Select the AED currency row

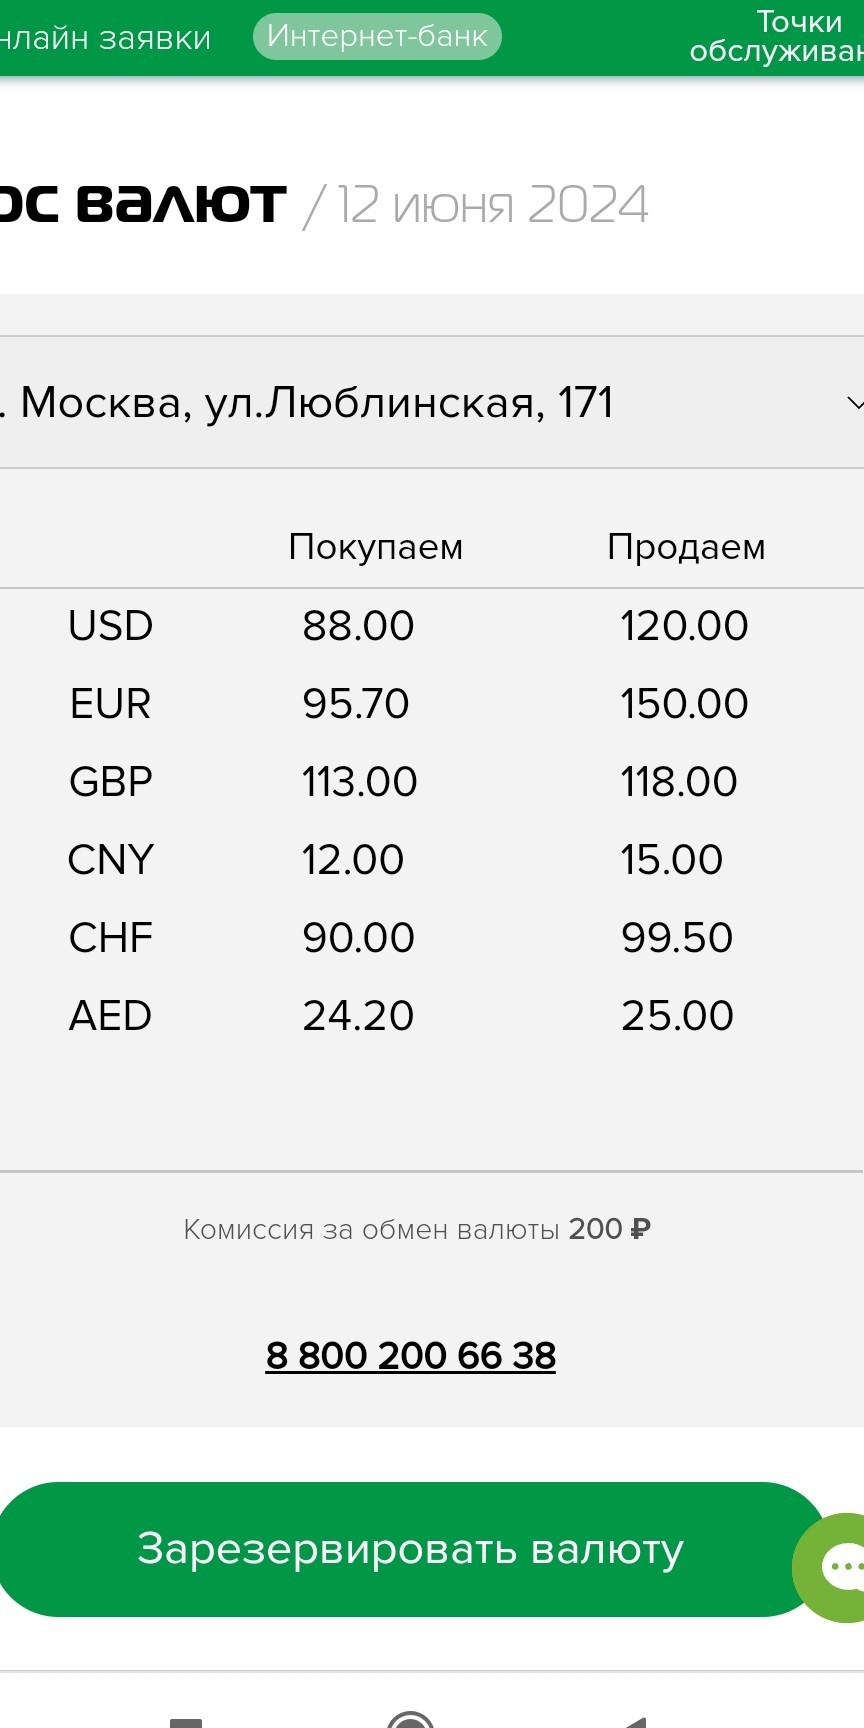pos(432,1016)
